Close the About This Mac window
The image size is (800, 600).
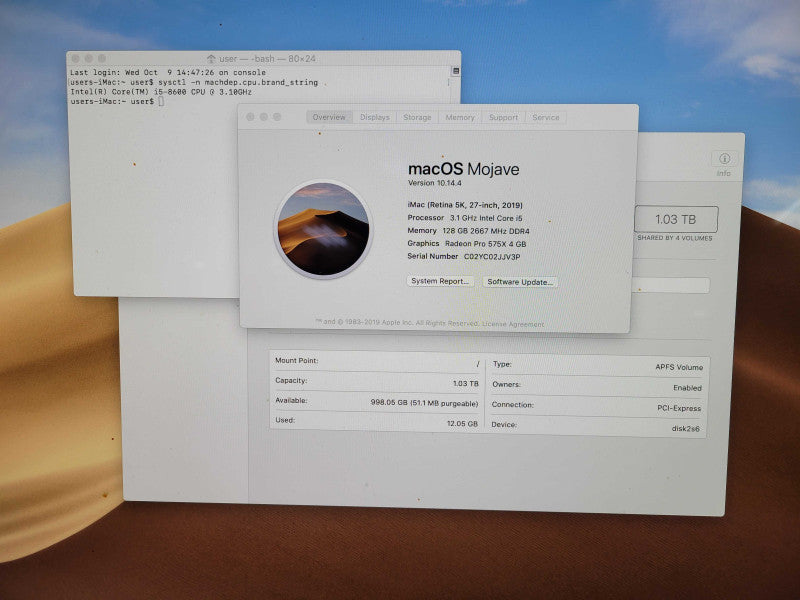(251, 117)
